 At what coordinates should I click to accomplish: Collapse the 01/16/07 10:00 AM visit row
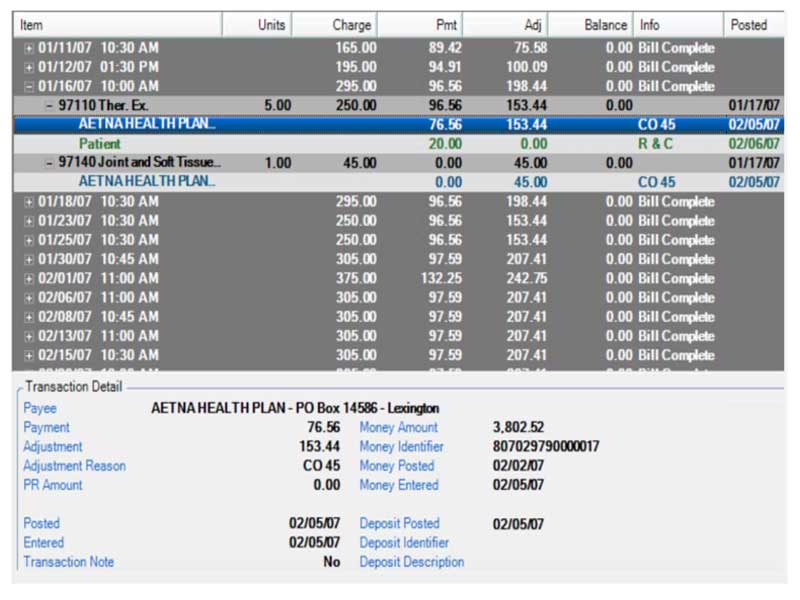point(29,87)
